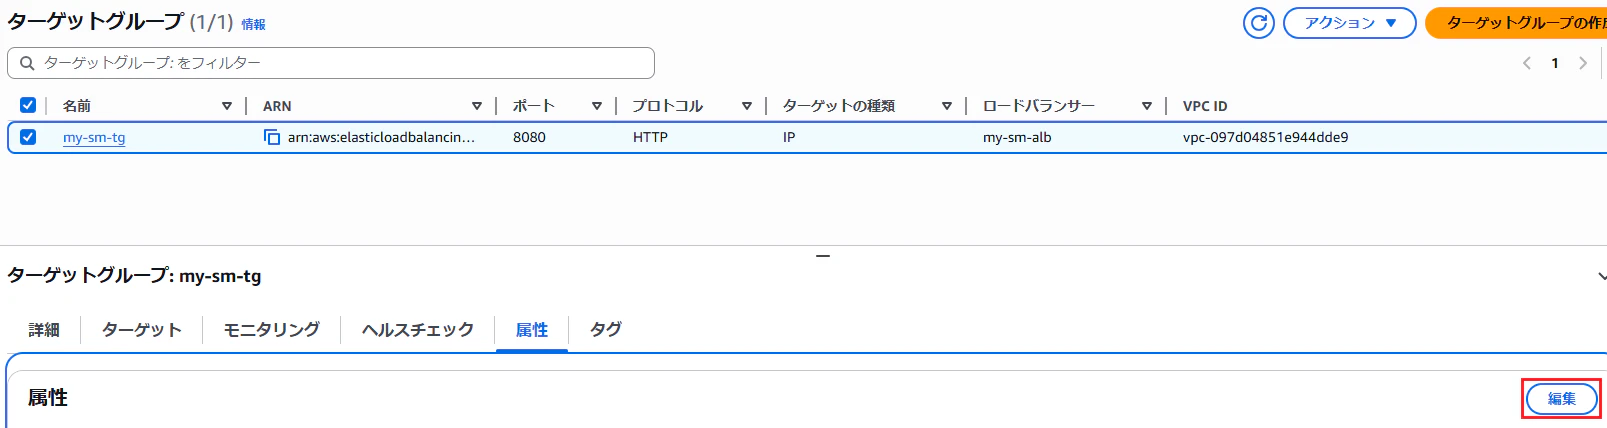Click the search magnifier icon
The height and width of the screenshot is (428, 1607).
coord(27,63)
